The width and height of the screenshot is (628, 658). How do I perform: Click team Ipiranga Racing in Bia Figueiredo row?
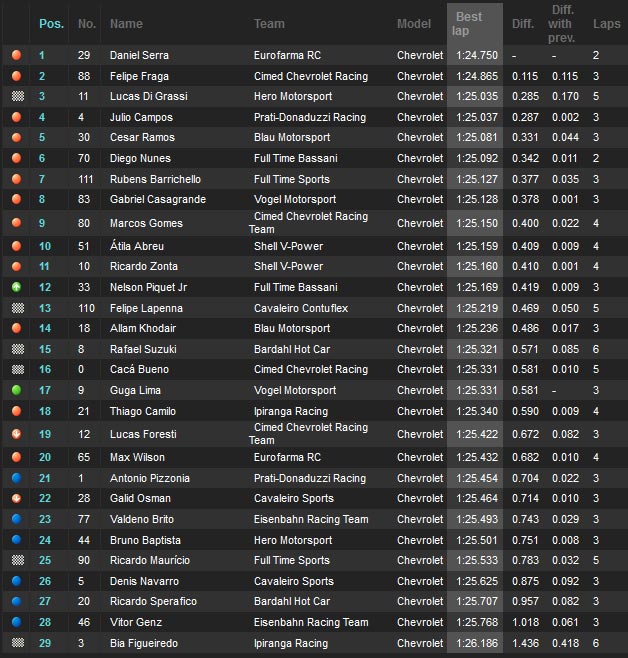pyautogui.click(x=291, y=643)
